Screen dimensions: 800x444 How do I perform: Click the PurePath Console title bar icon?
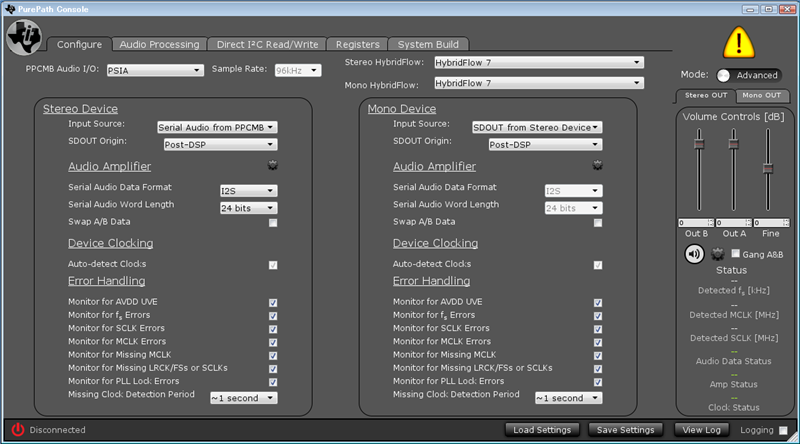point(10,9)
